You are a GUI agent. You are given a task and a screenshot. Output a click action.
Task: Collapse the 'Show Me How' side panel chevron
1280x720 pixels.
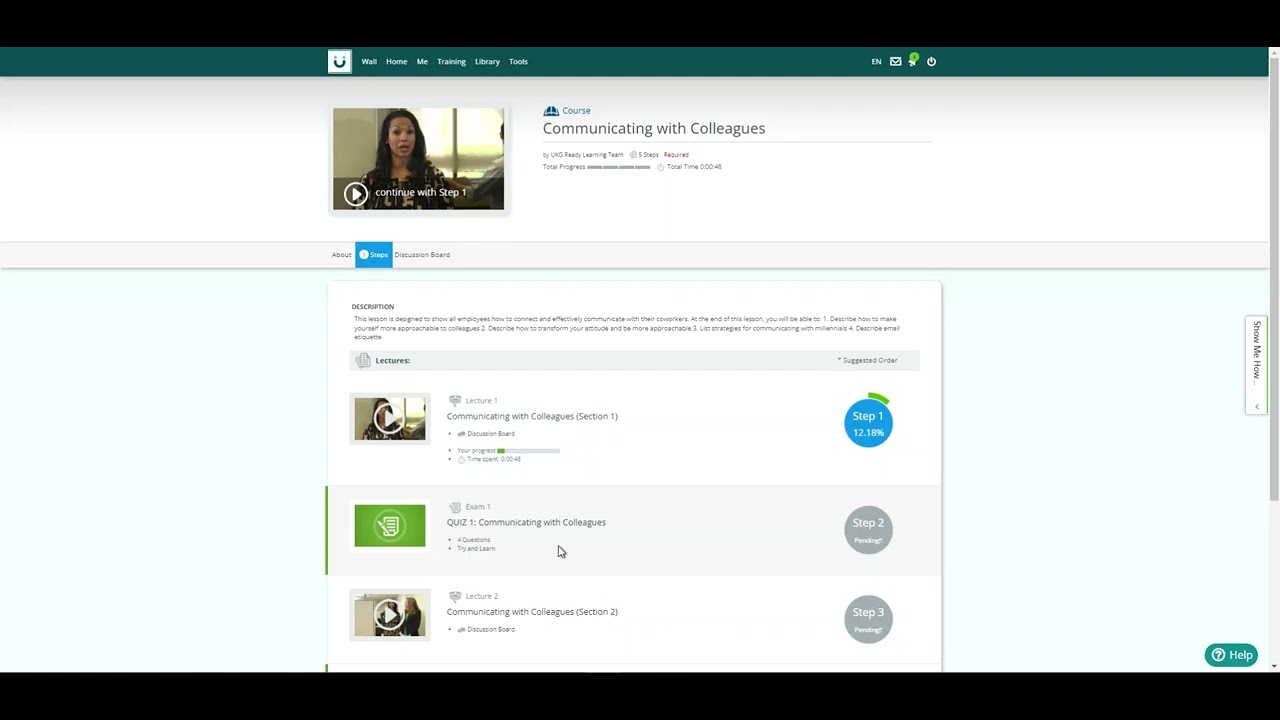pos(1256,406)
